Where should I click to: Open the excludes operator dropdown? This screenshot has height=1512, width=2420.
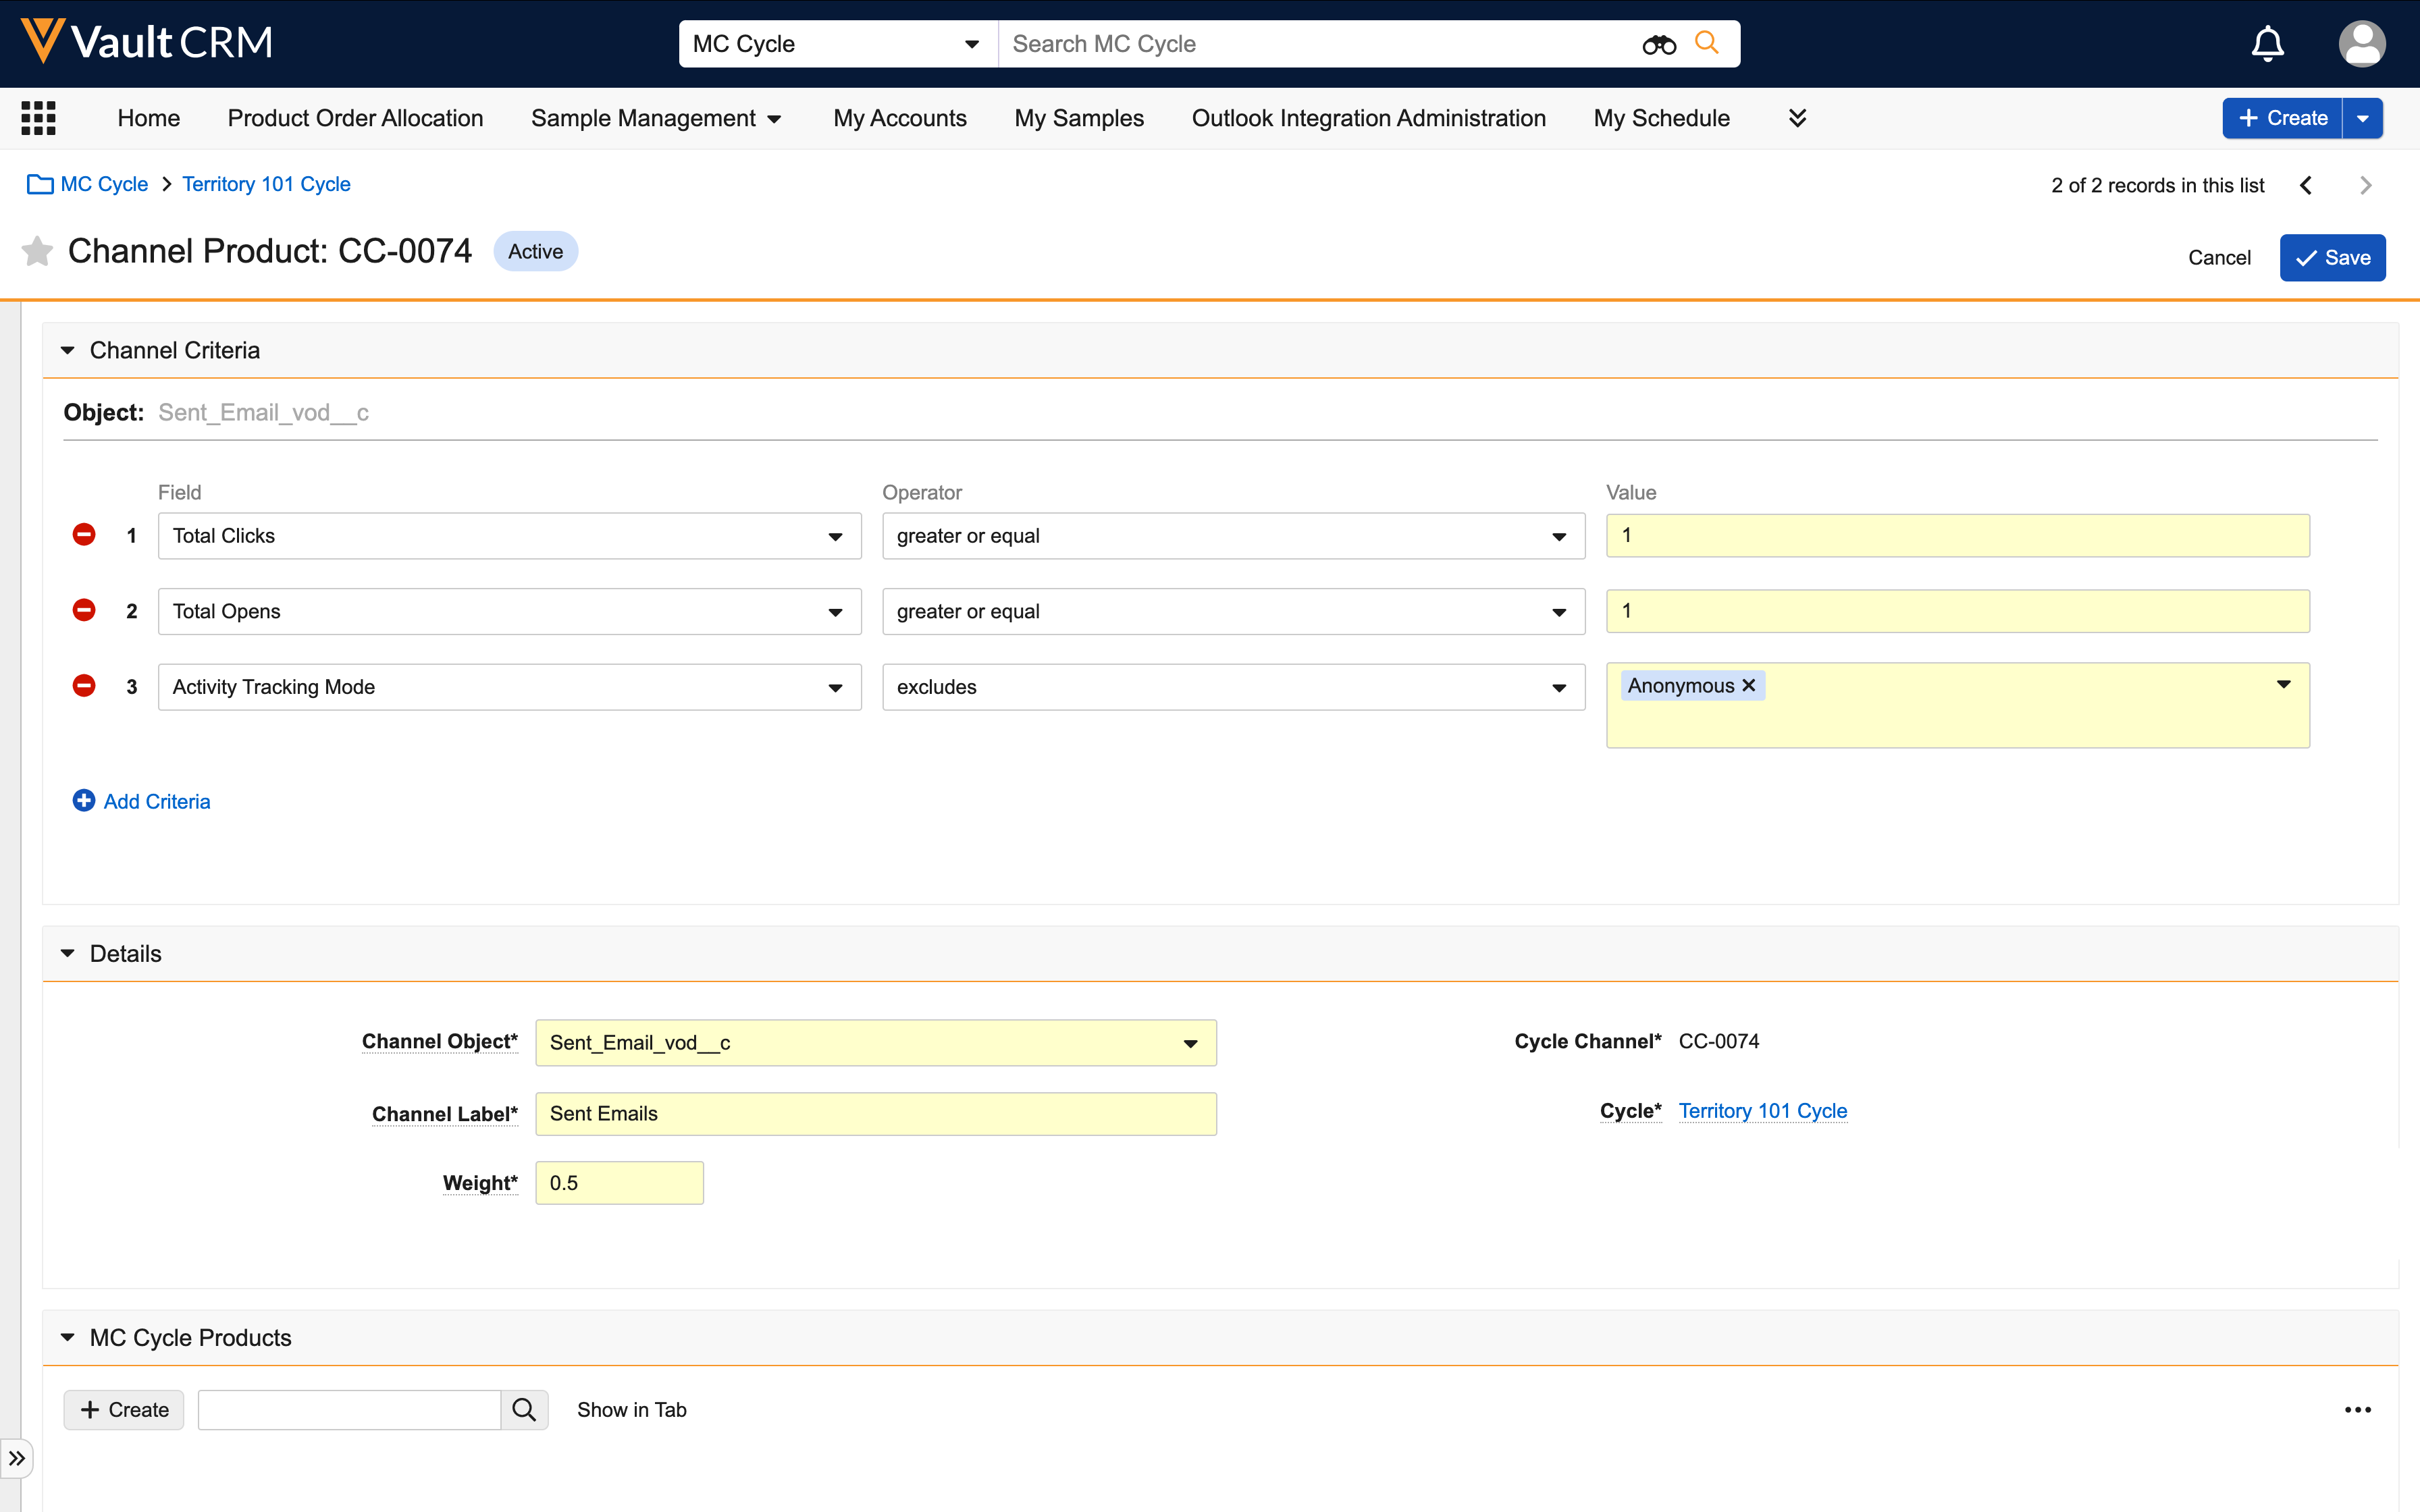click(1232, 687)
